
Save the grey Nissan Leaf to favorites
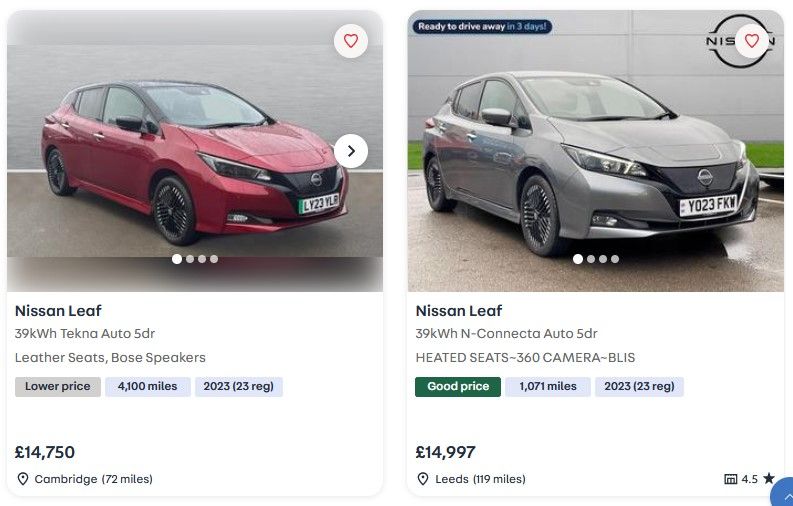click(752, 41)
